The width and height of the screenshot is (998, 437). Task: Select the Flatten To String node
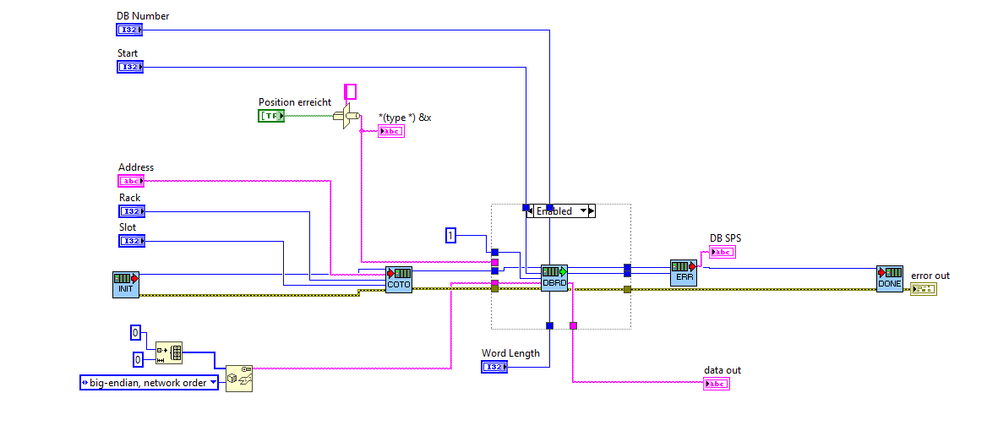coord(239,378)
